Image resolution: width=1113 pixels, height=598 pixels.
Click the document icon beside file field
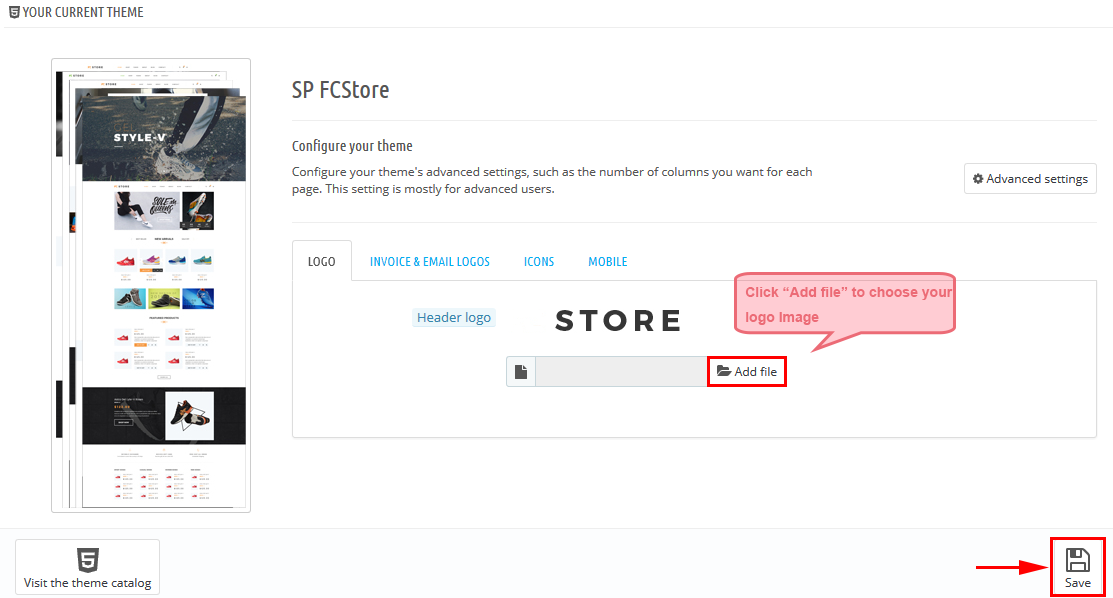pos(520,371)
